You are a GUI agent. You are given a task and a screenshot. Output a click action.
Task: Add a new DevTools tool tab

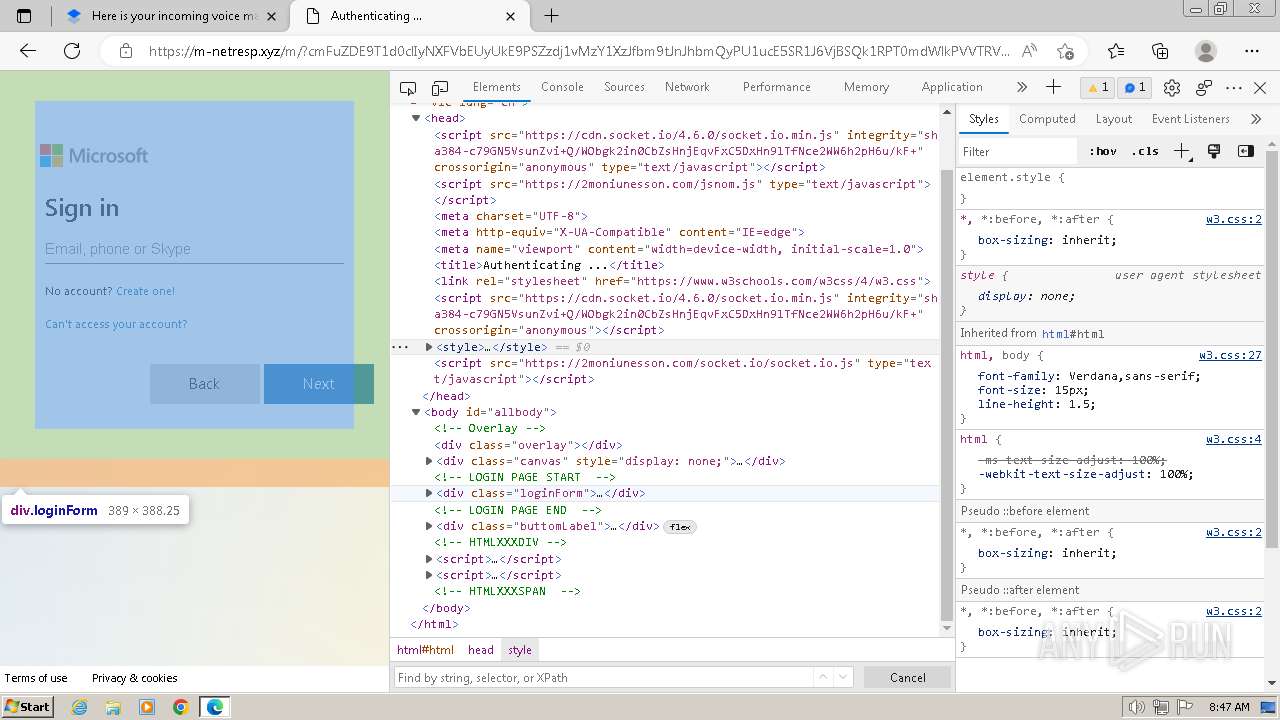(x=1053, y=87)
